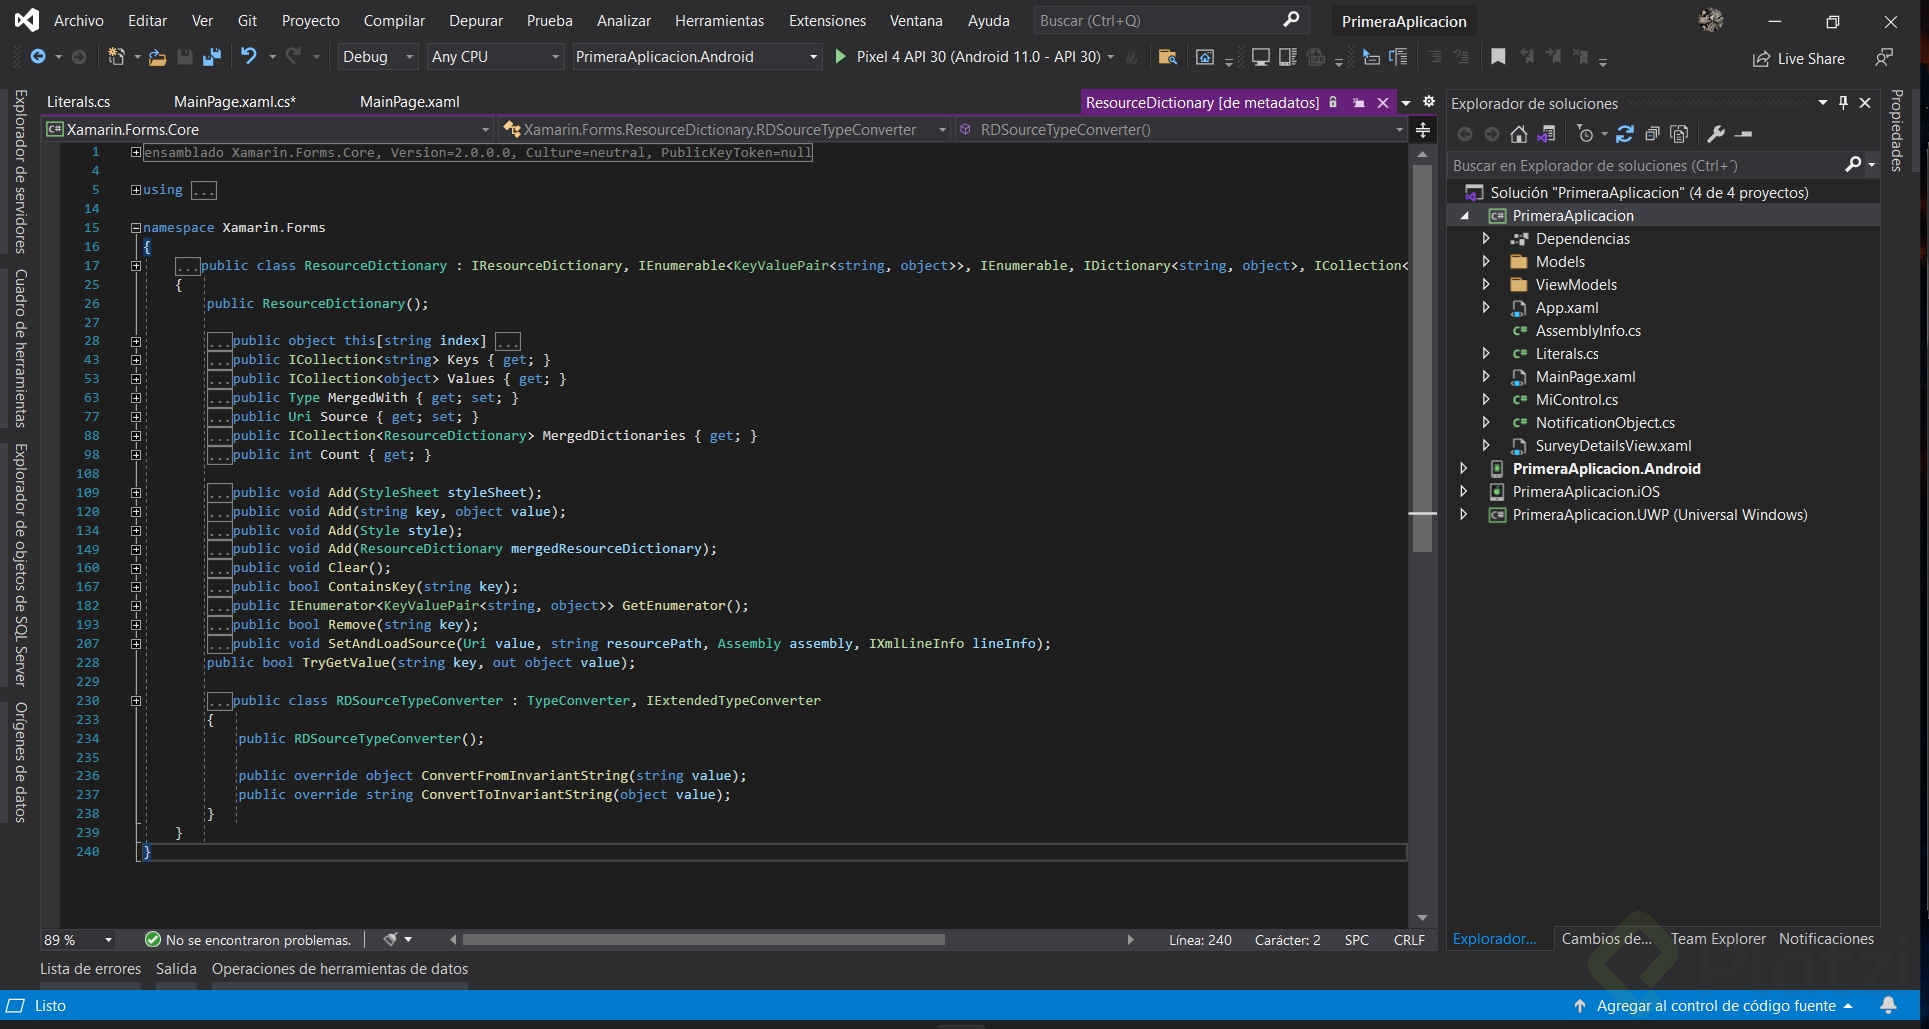The width and height of the screenshot is (1929, 1029).
Task: Switch to the MainPage.xaml tab
Action: tap(409, 102)
